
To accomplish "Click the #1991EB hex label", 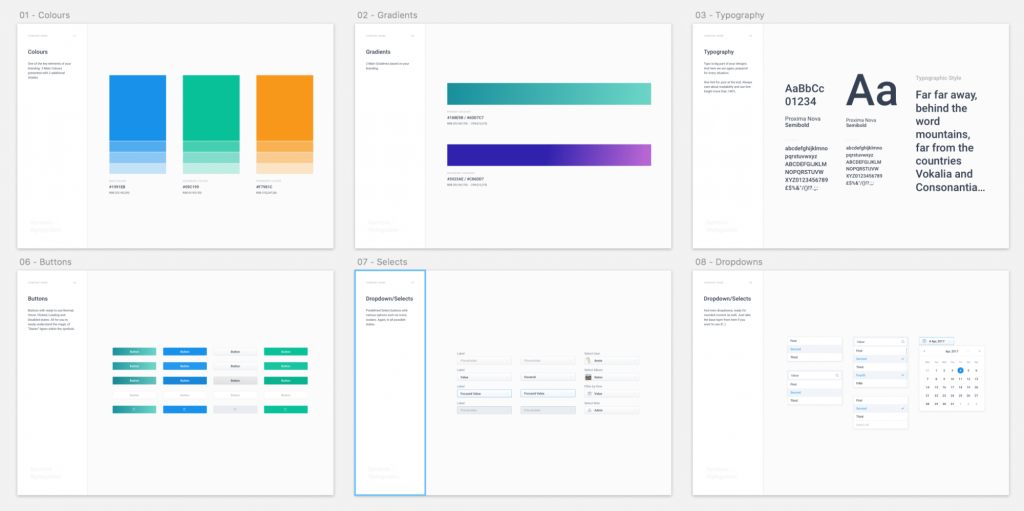I will point(118,187).
